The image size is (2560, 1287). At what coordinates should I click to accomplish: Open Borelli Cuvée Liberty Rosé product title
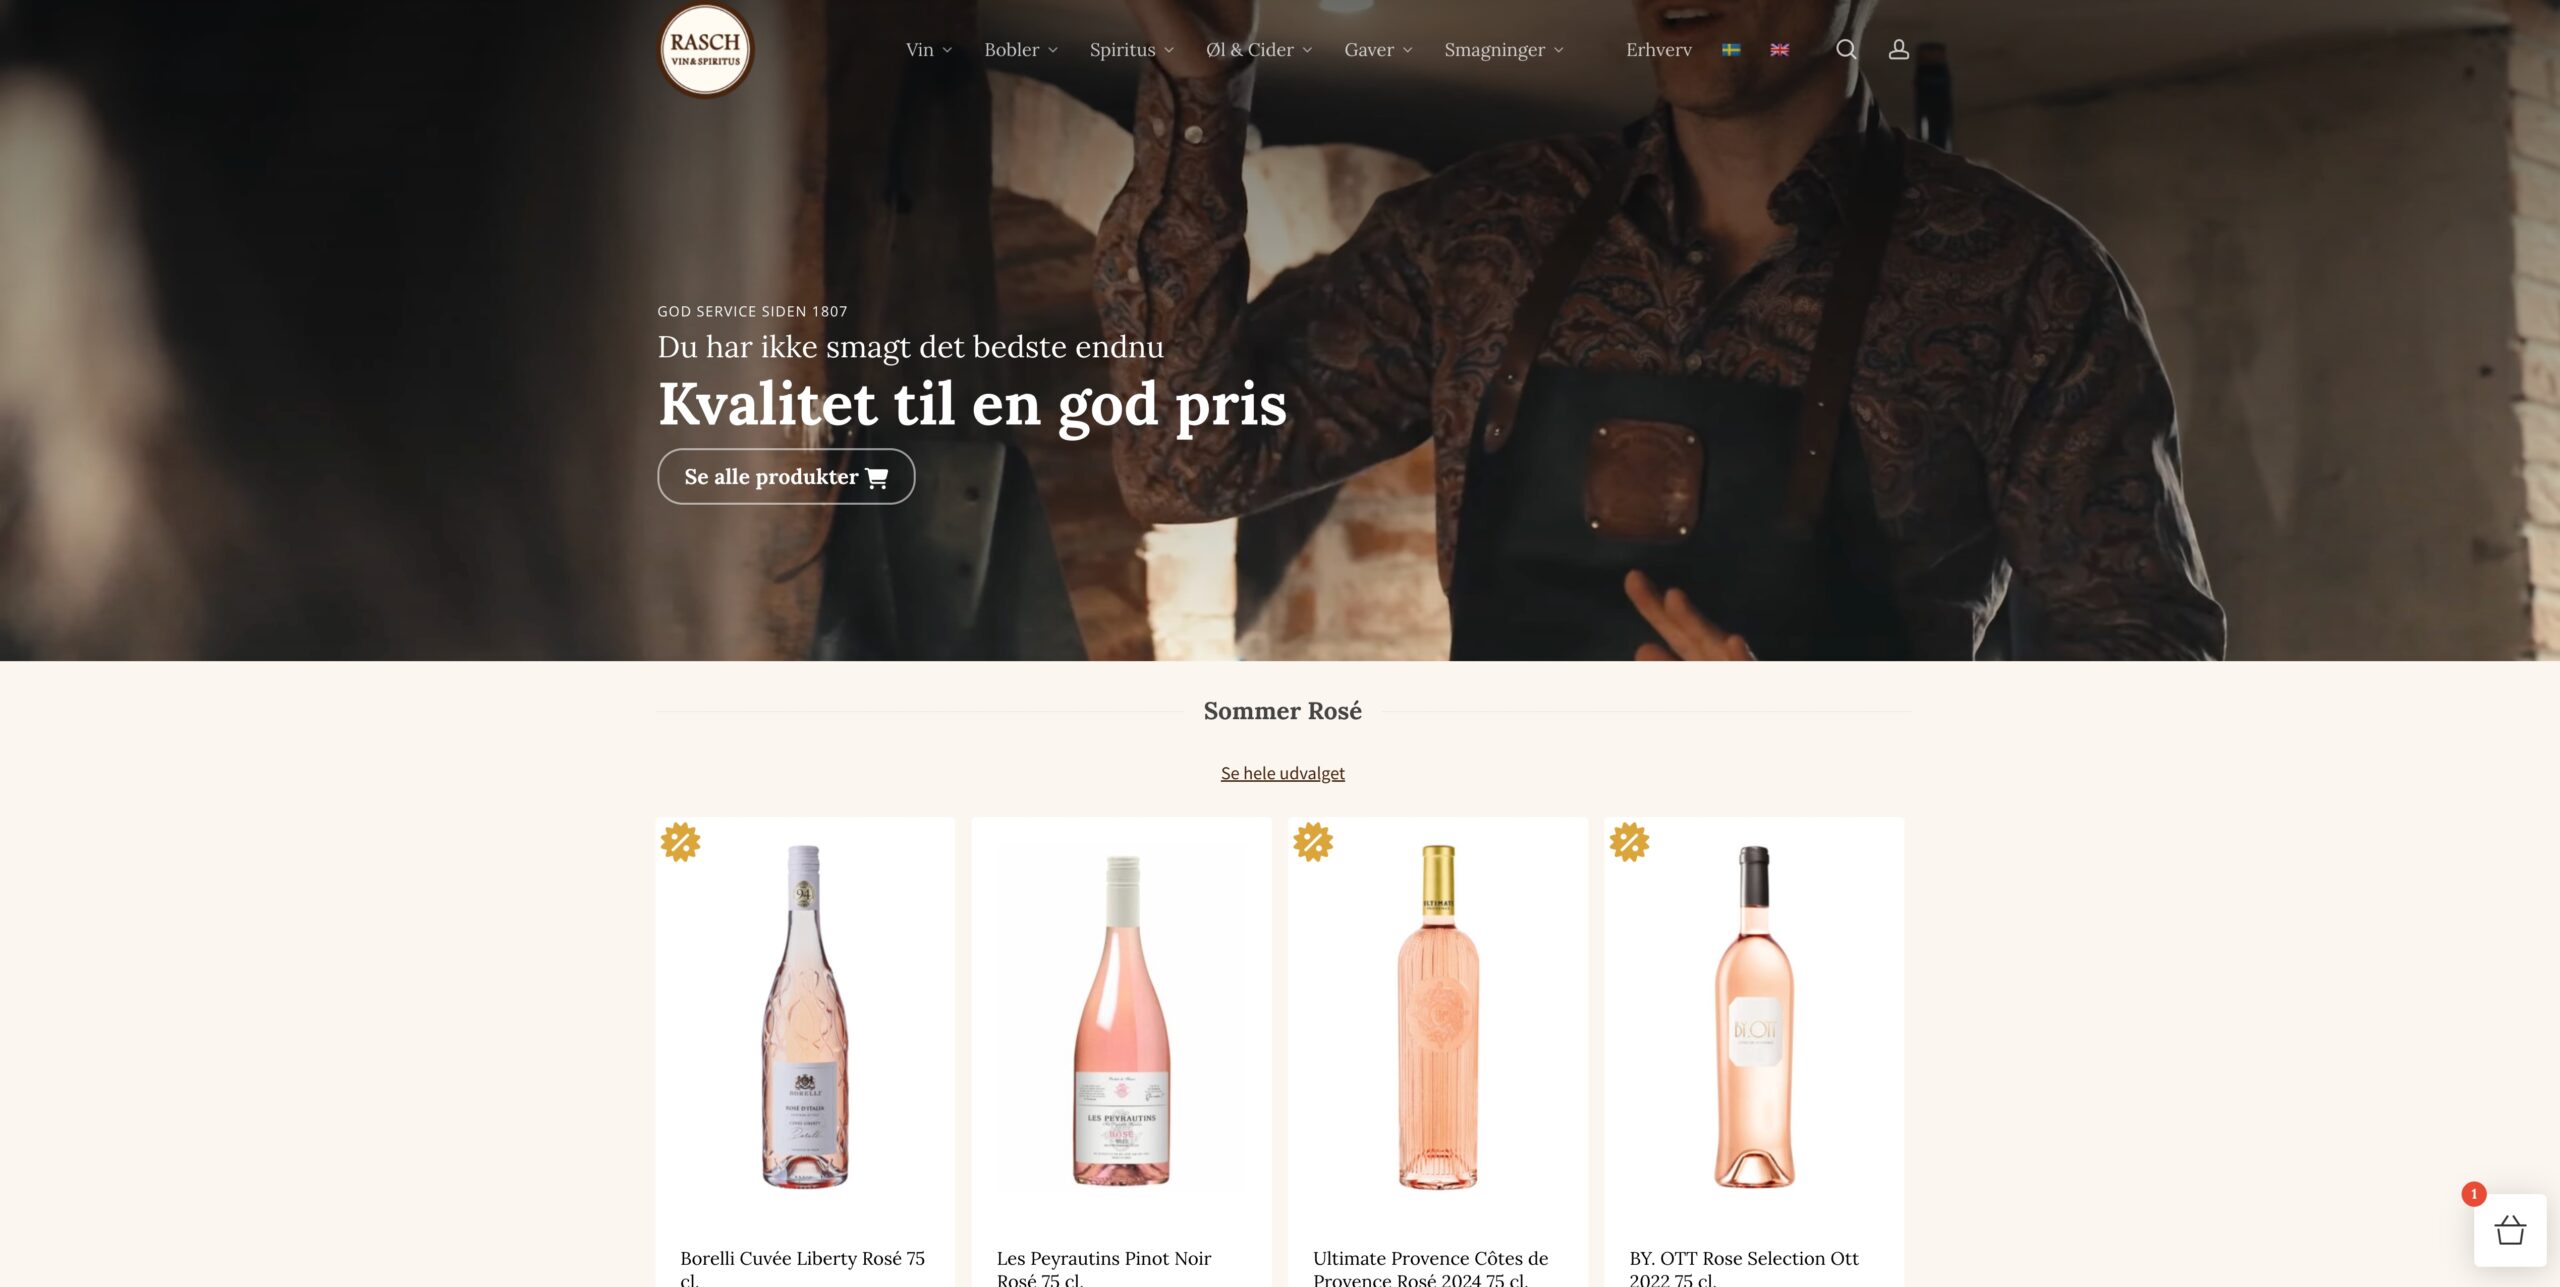[802, 1268]
